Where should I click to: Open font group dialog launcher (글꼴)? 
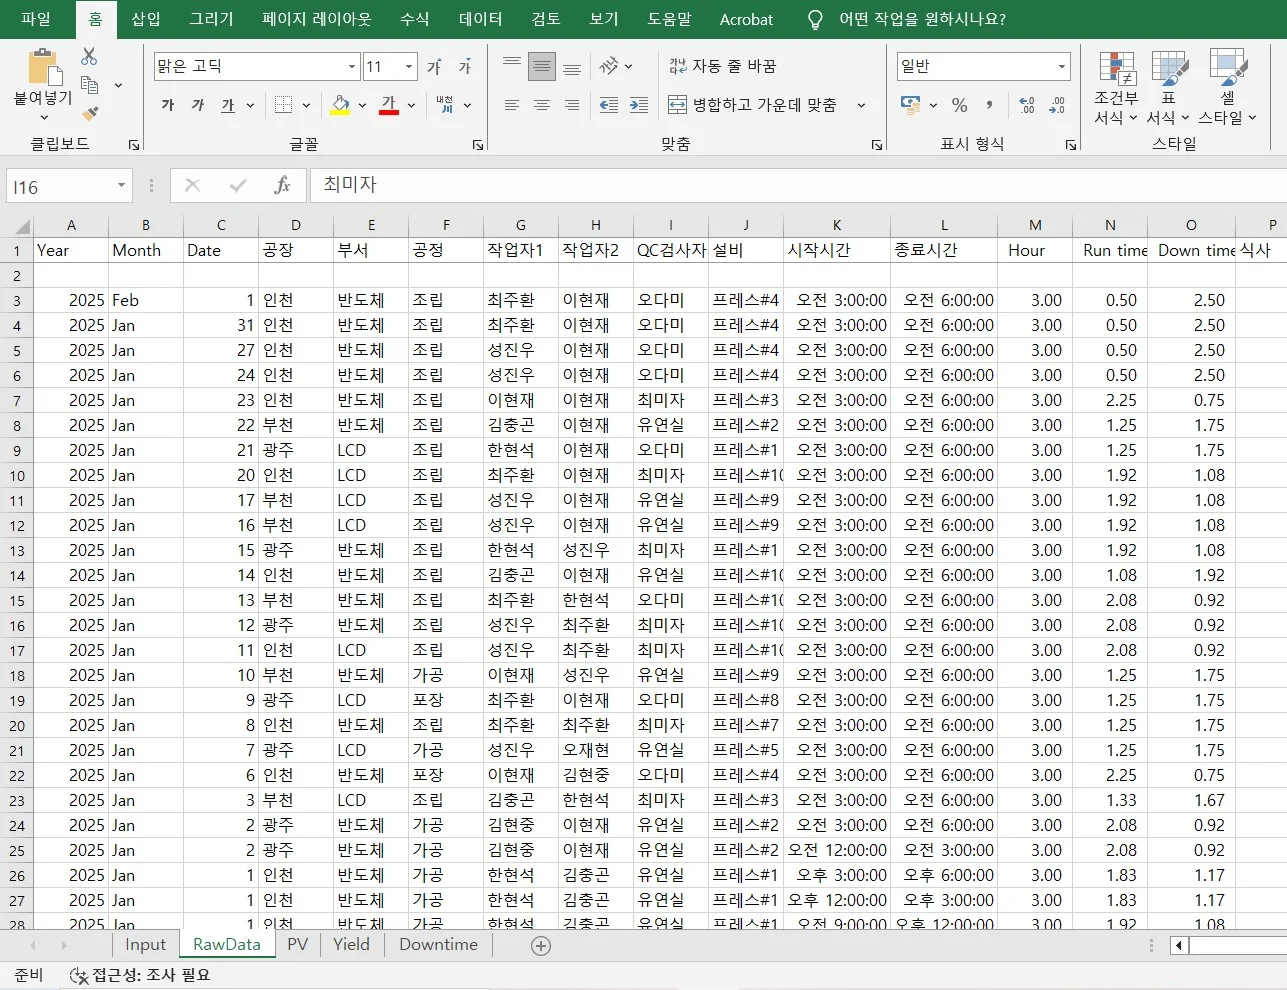(x=478, y=145)
